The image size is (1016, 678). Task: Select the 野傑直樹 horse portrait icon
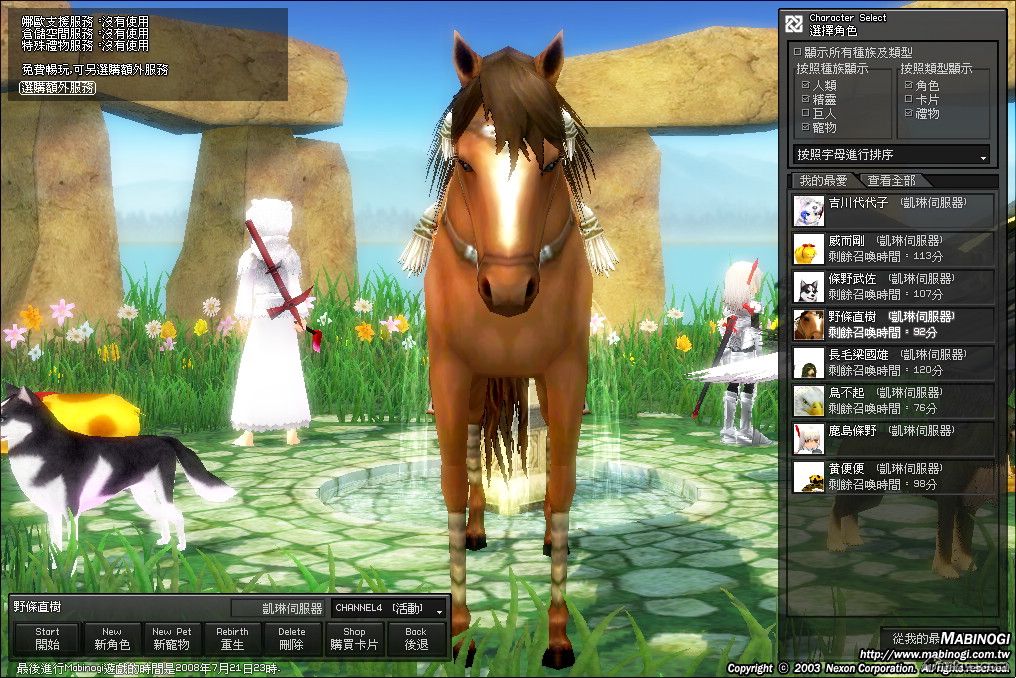pyautogui.click(x=809, y=325)
